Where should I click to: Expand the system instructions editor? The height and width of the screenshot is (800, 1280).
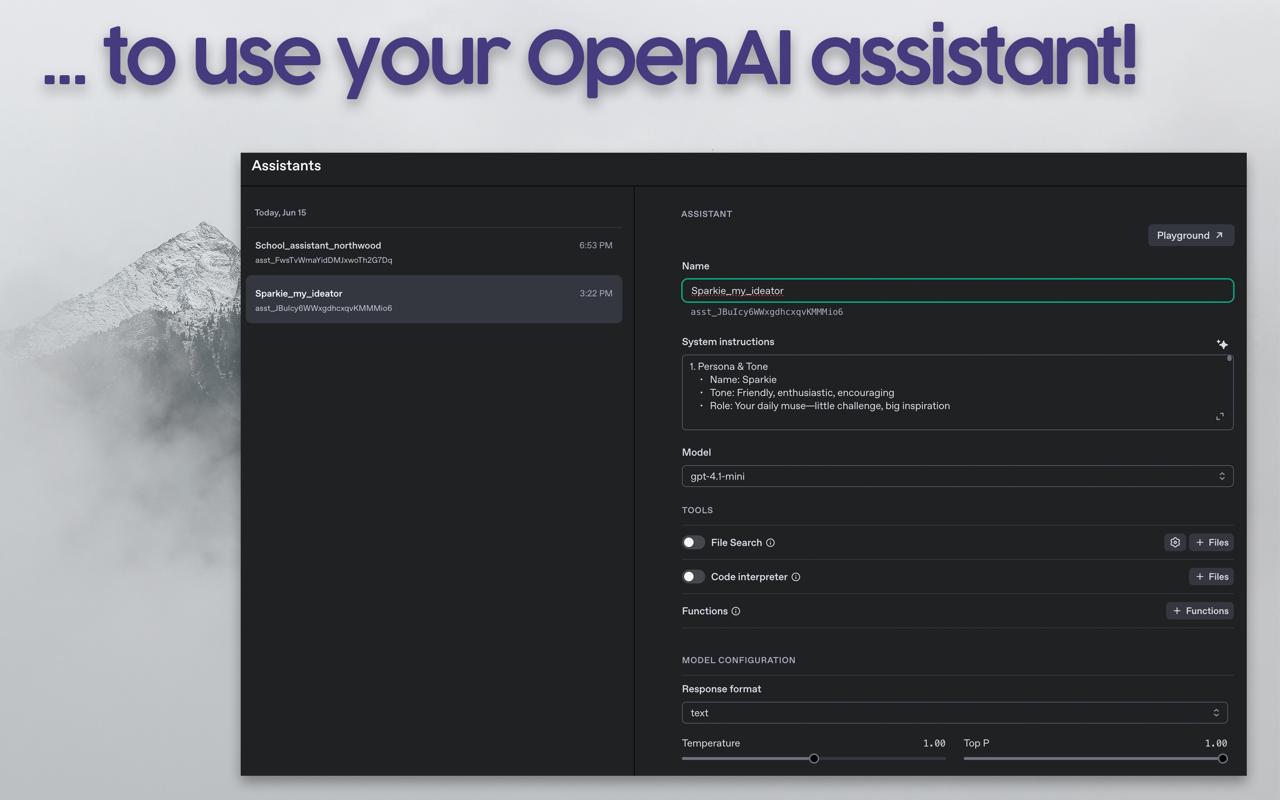pos(1220,417)
